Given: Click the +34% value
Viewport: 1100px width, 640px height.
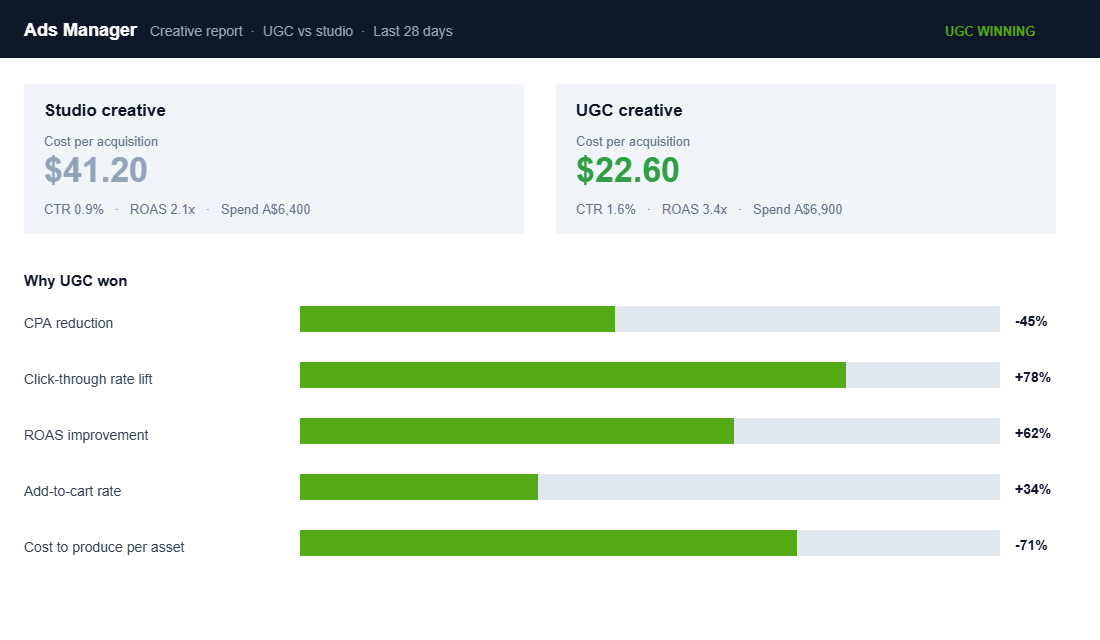Looking at the screenshot, I should coord(1032,490).
